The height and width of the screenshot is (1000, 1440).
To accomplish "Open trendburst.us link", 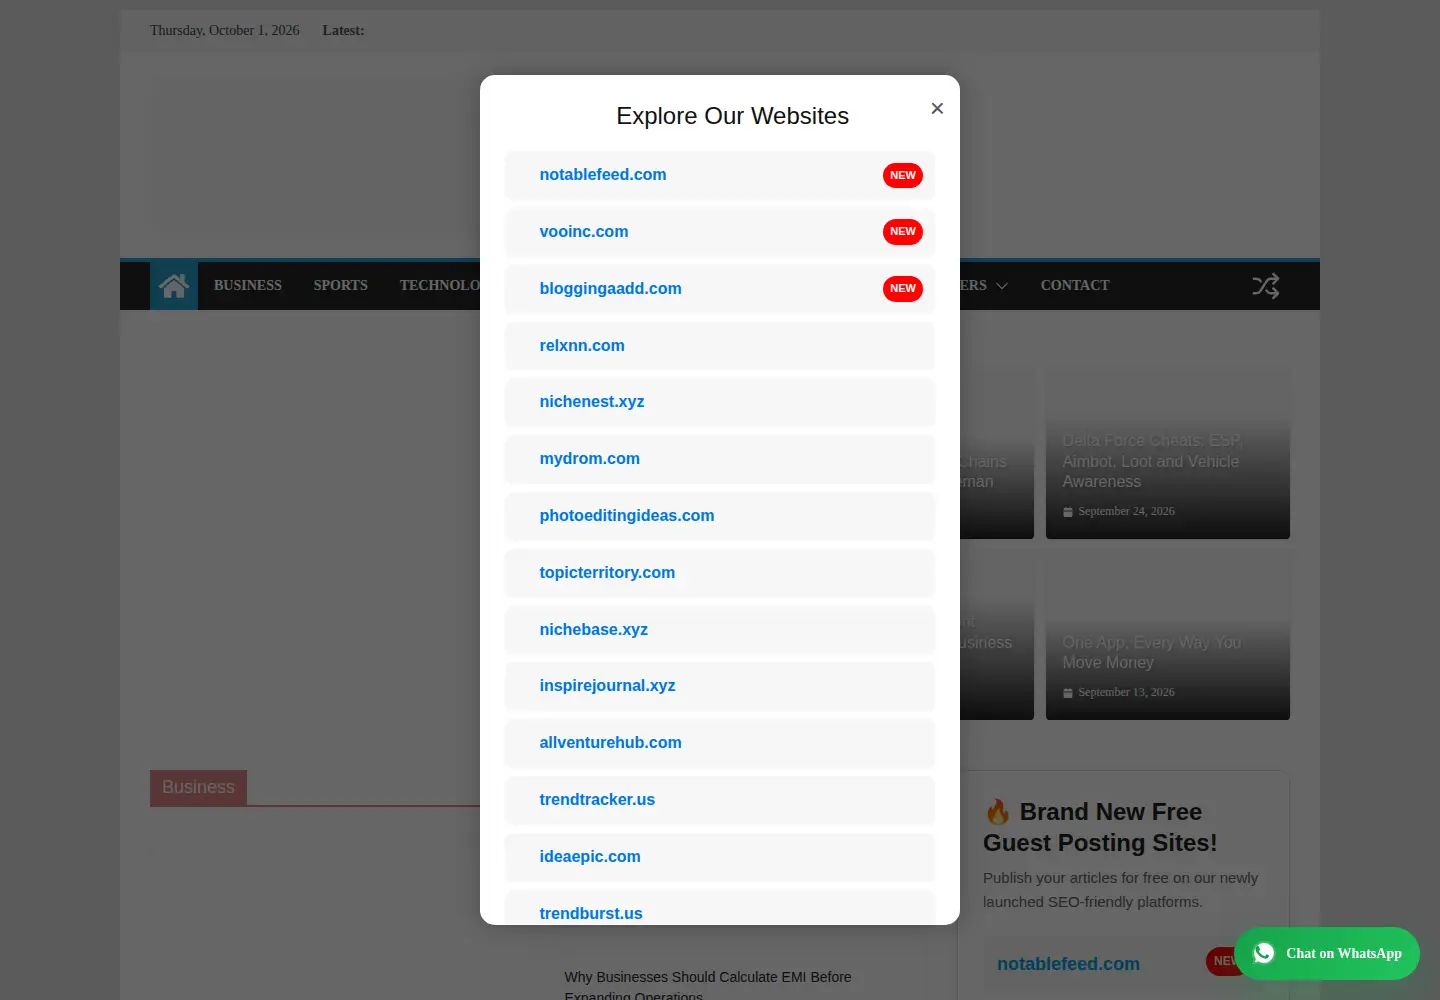I will pos(591,913).
